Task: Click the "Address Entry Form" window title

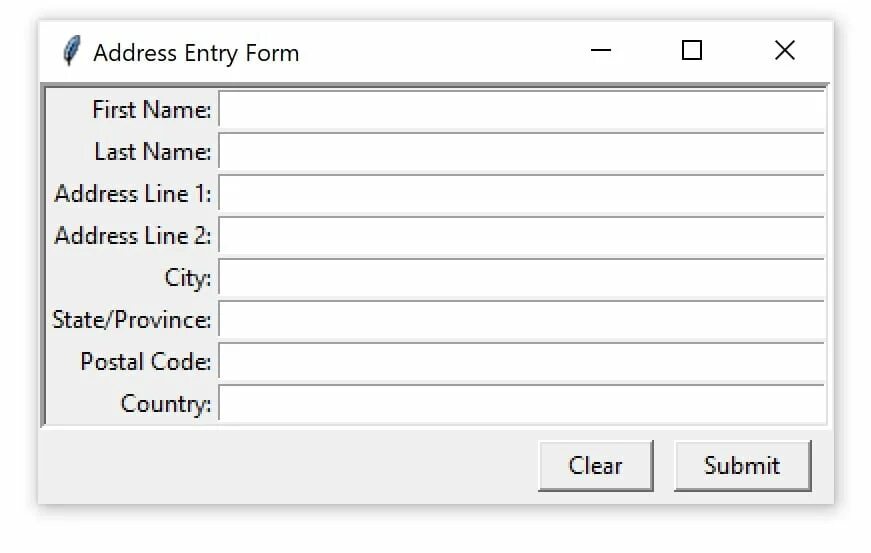Action: [x=196, y=53]
